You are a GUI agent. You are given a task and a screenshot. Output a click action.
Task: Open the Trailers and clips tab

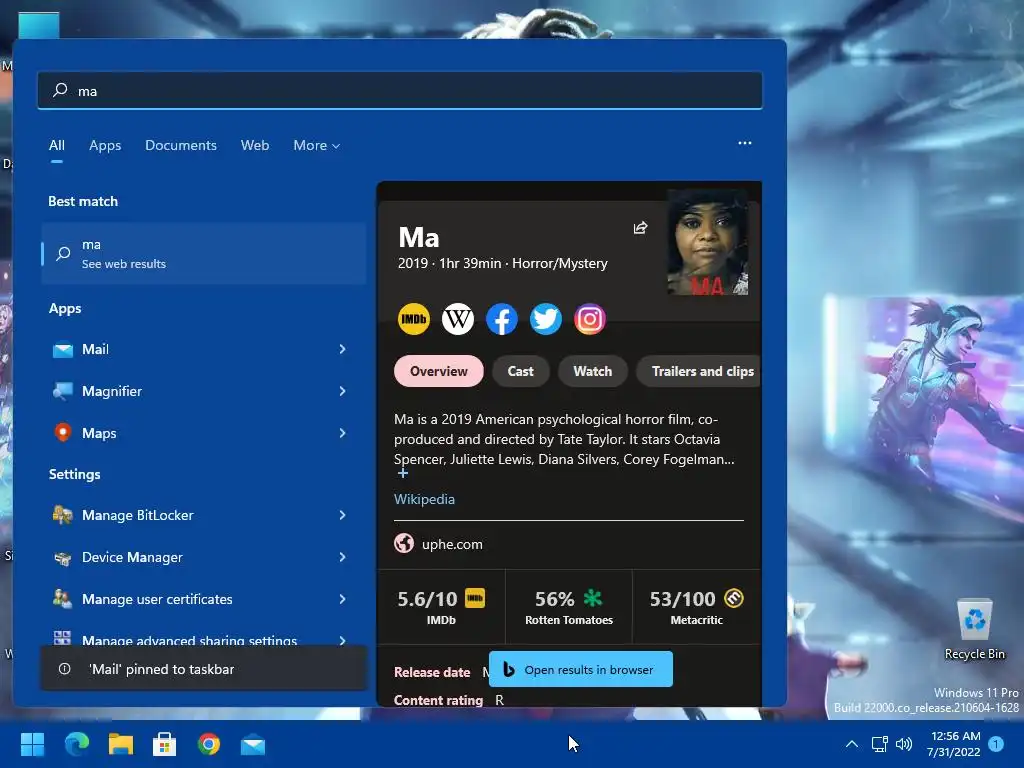[699, 371]
